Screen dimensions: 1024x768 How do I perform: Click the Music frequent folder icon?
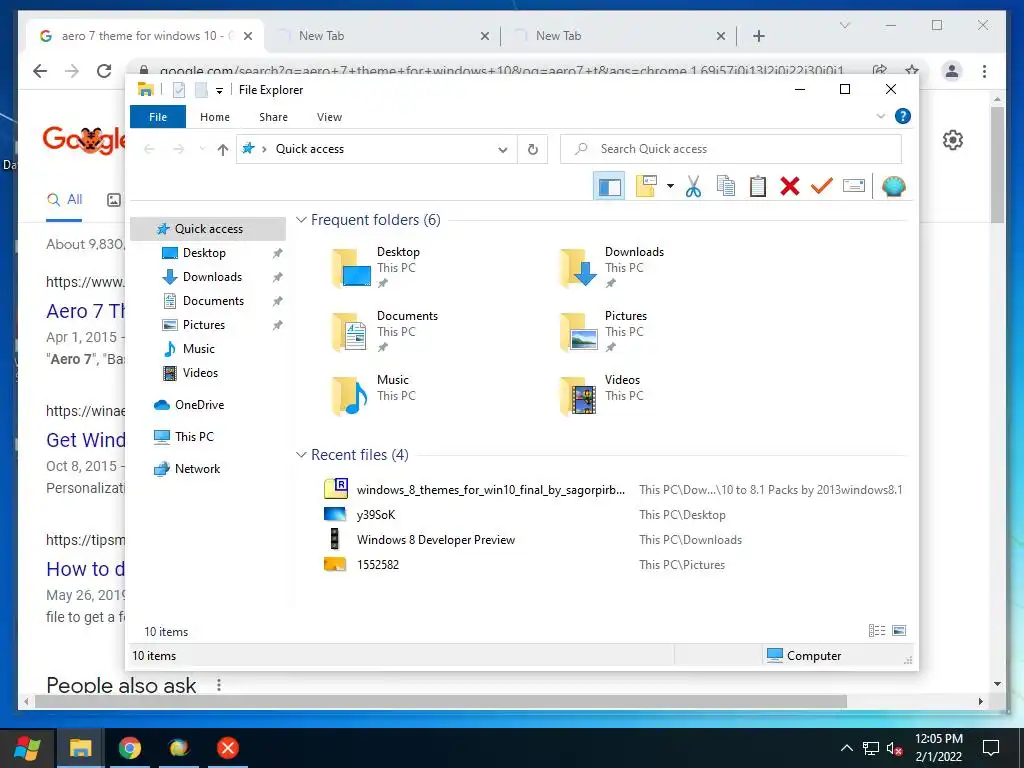tap(351, 396)
